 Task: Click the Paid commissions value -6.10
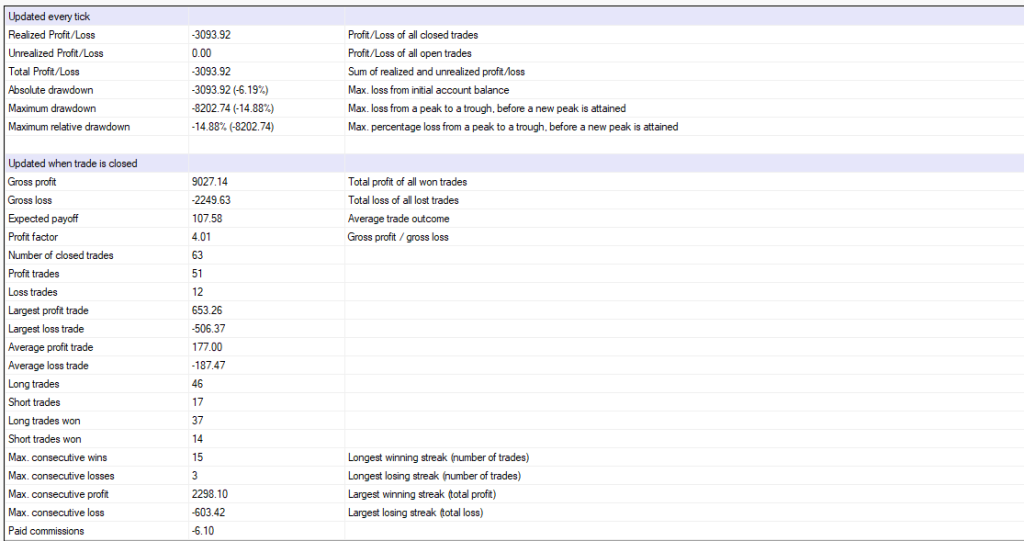(202, 531)
